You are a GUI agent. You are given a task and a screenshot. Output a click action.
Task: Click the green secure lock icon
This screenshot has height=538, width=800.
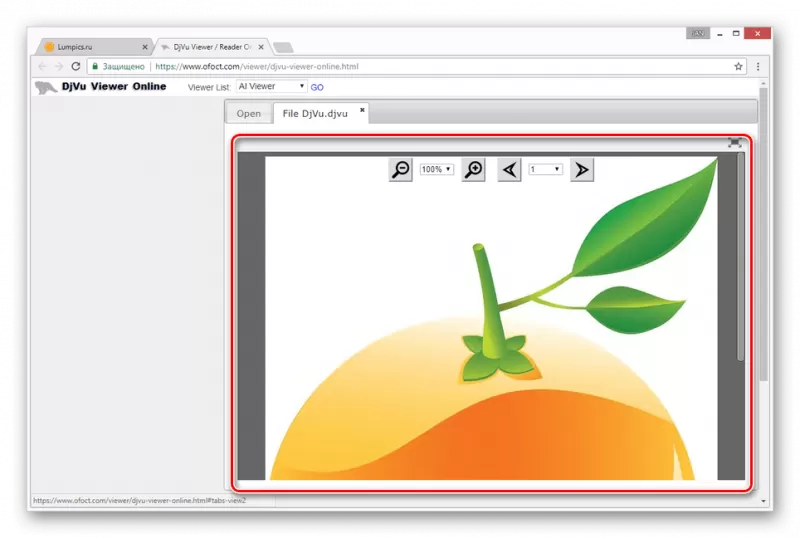(x=95, y=66)
